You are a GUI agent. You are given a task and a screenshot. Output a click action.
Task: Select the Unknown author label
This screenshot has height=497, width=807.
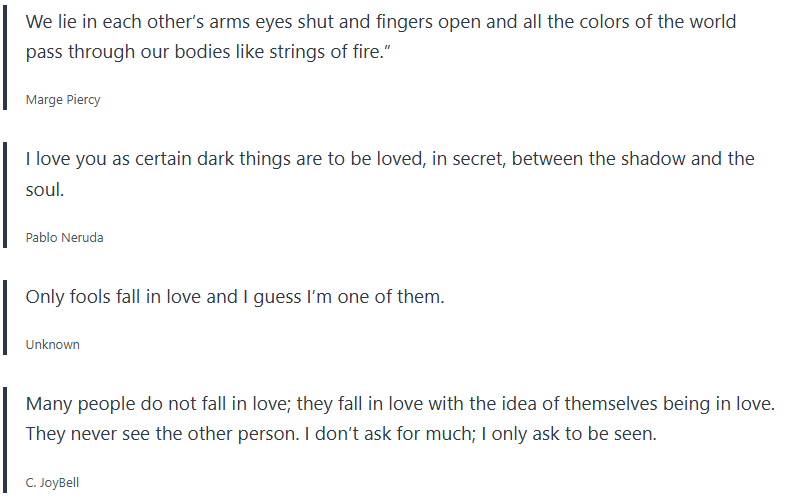tap(52, 345)
